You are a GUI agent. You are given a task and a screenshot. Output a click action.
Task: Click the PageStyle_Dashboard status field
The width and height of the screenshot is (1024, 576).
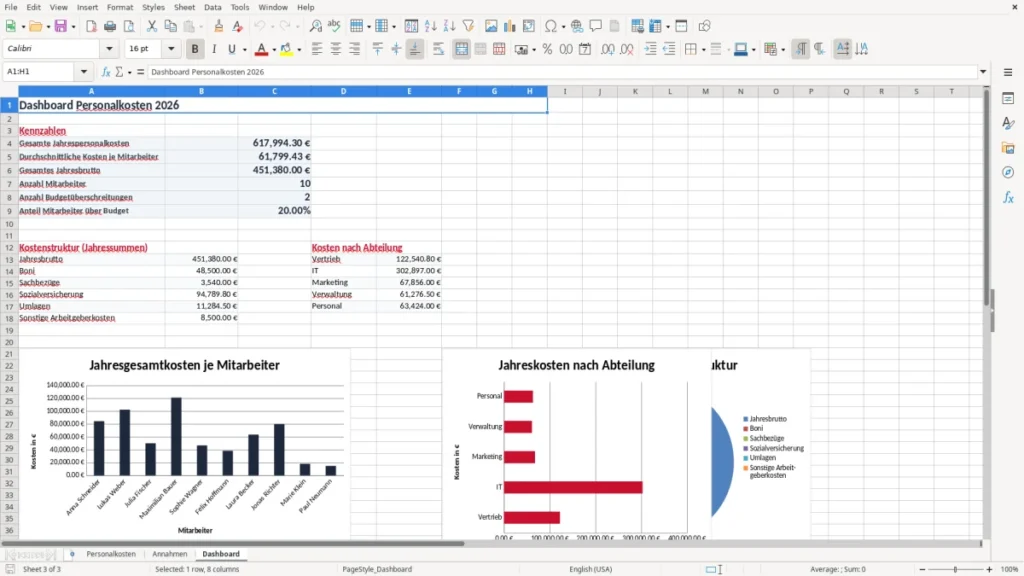tap(377, 569)
